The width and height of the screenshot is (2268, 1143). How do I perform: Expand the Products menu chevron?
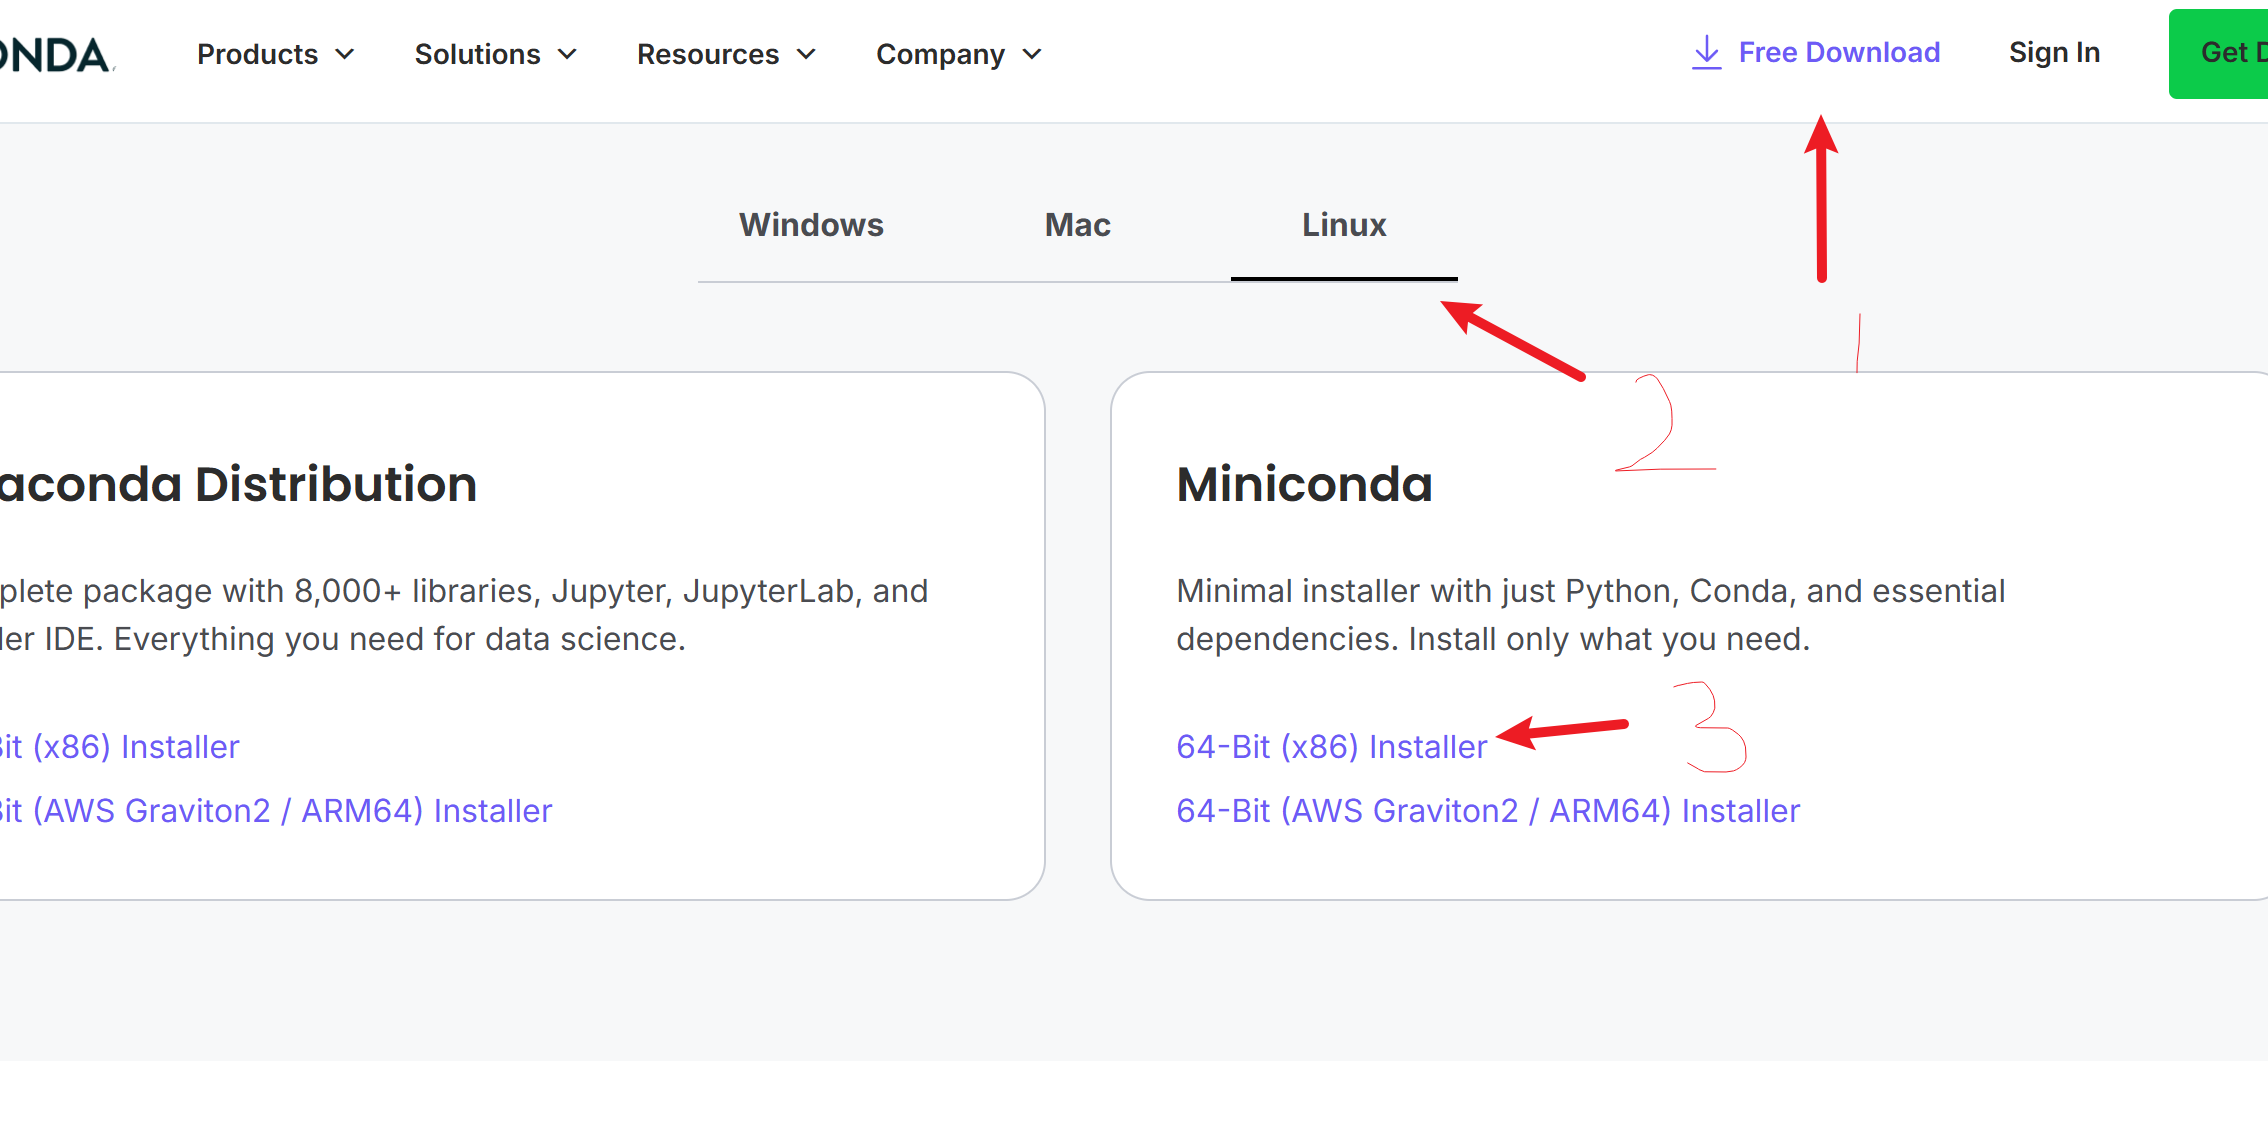[345, 54]
